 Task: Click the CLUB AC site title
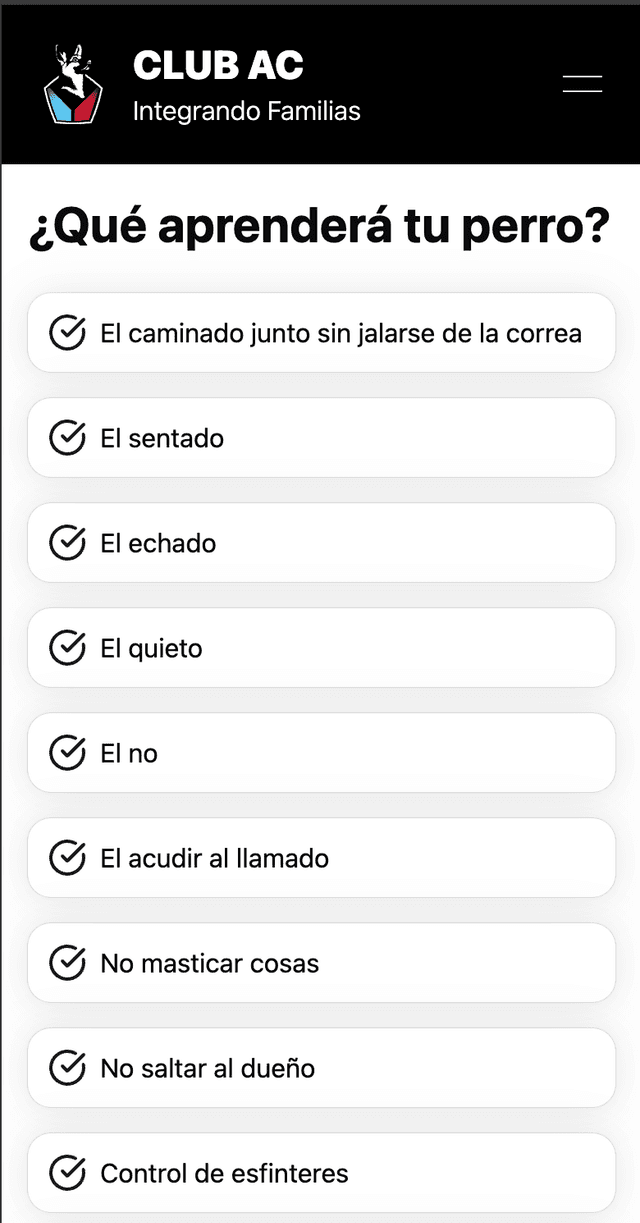coord(218,66)
